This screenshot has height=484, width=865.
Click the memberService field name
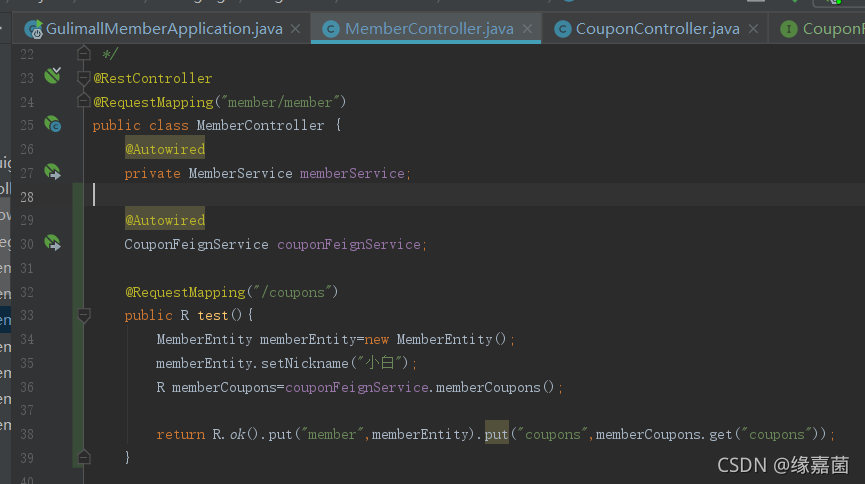pos(352,173)
